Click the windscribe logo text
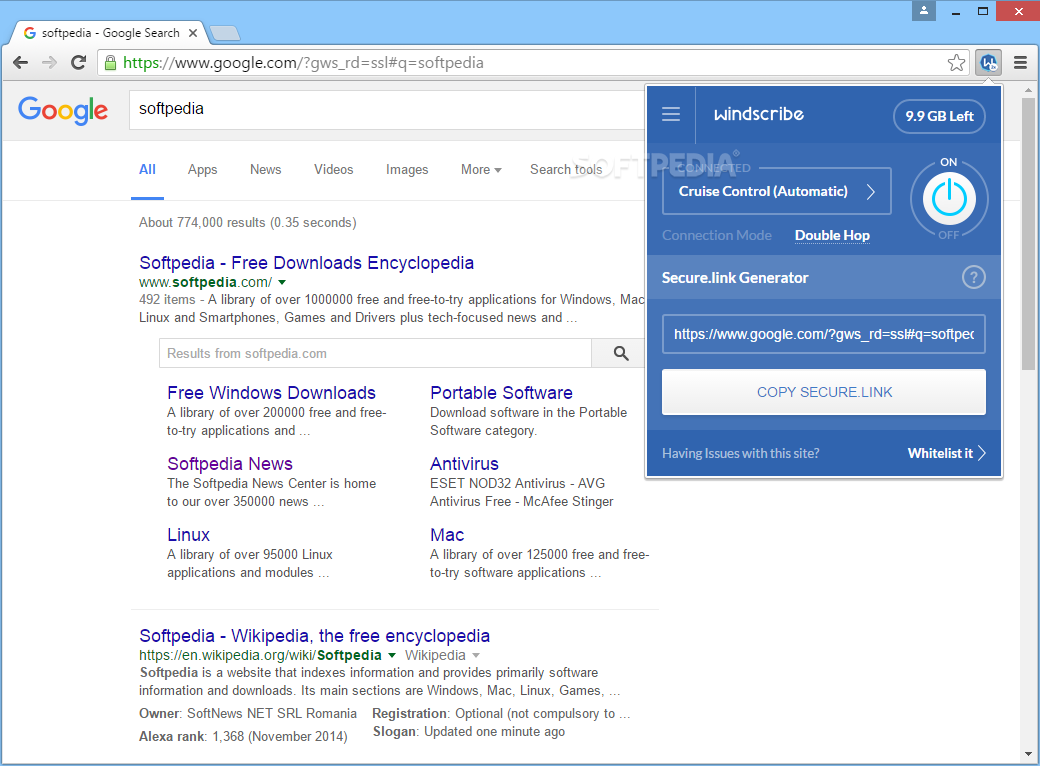 point(758,114)
